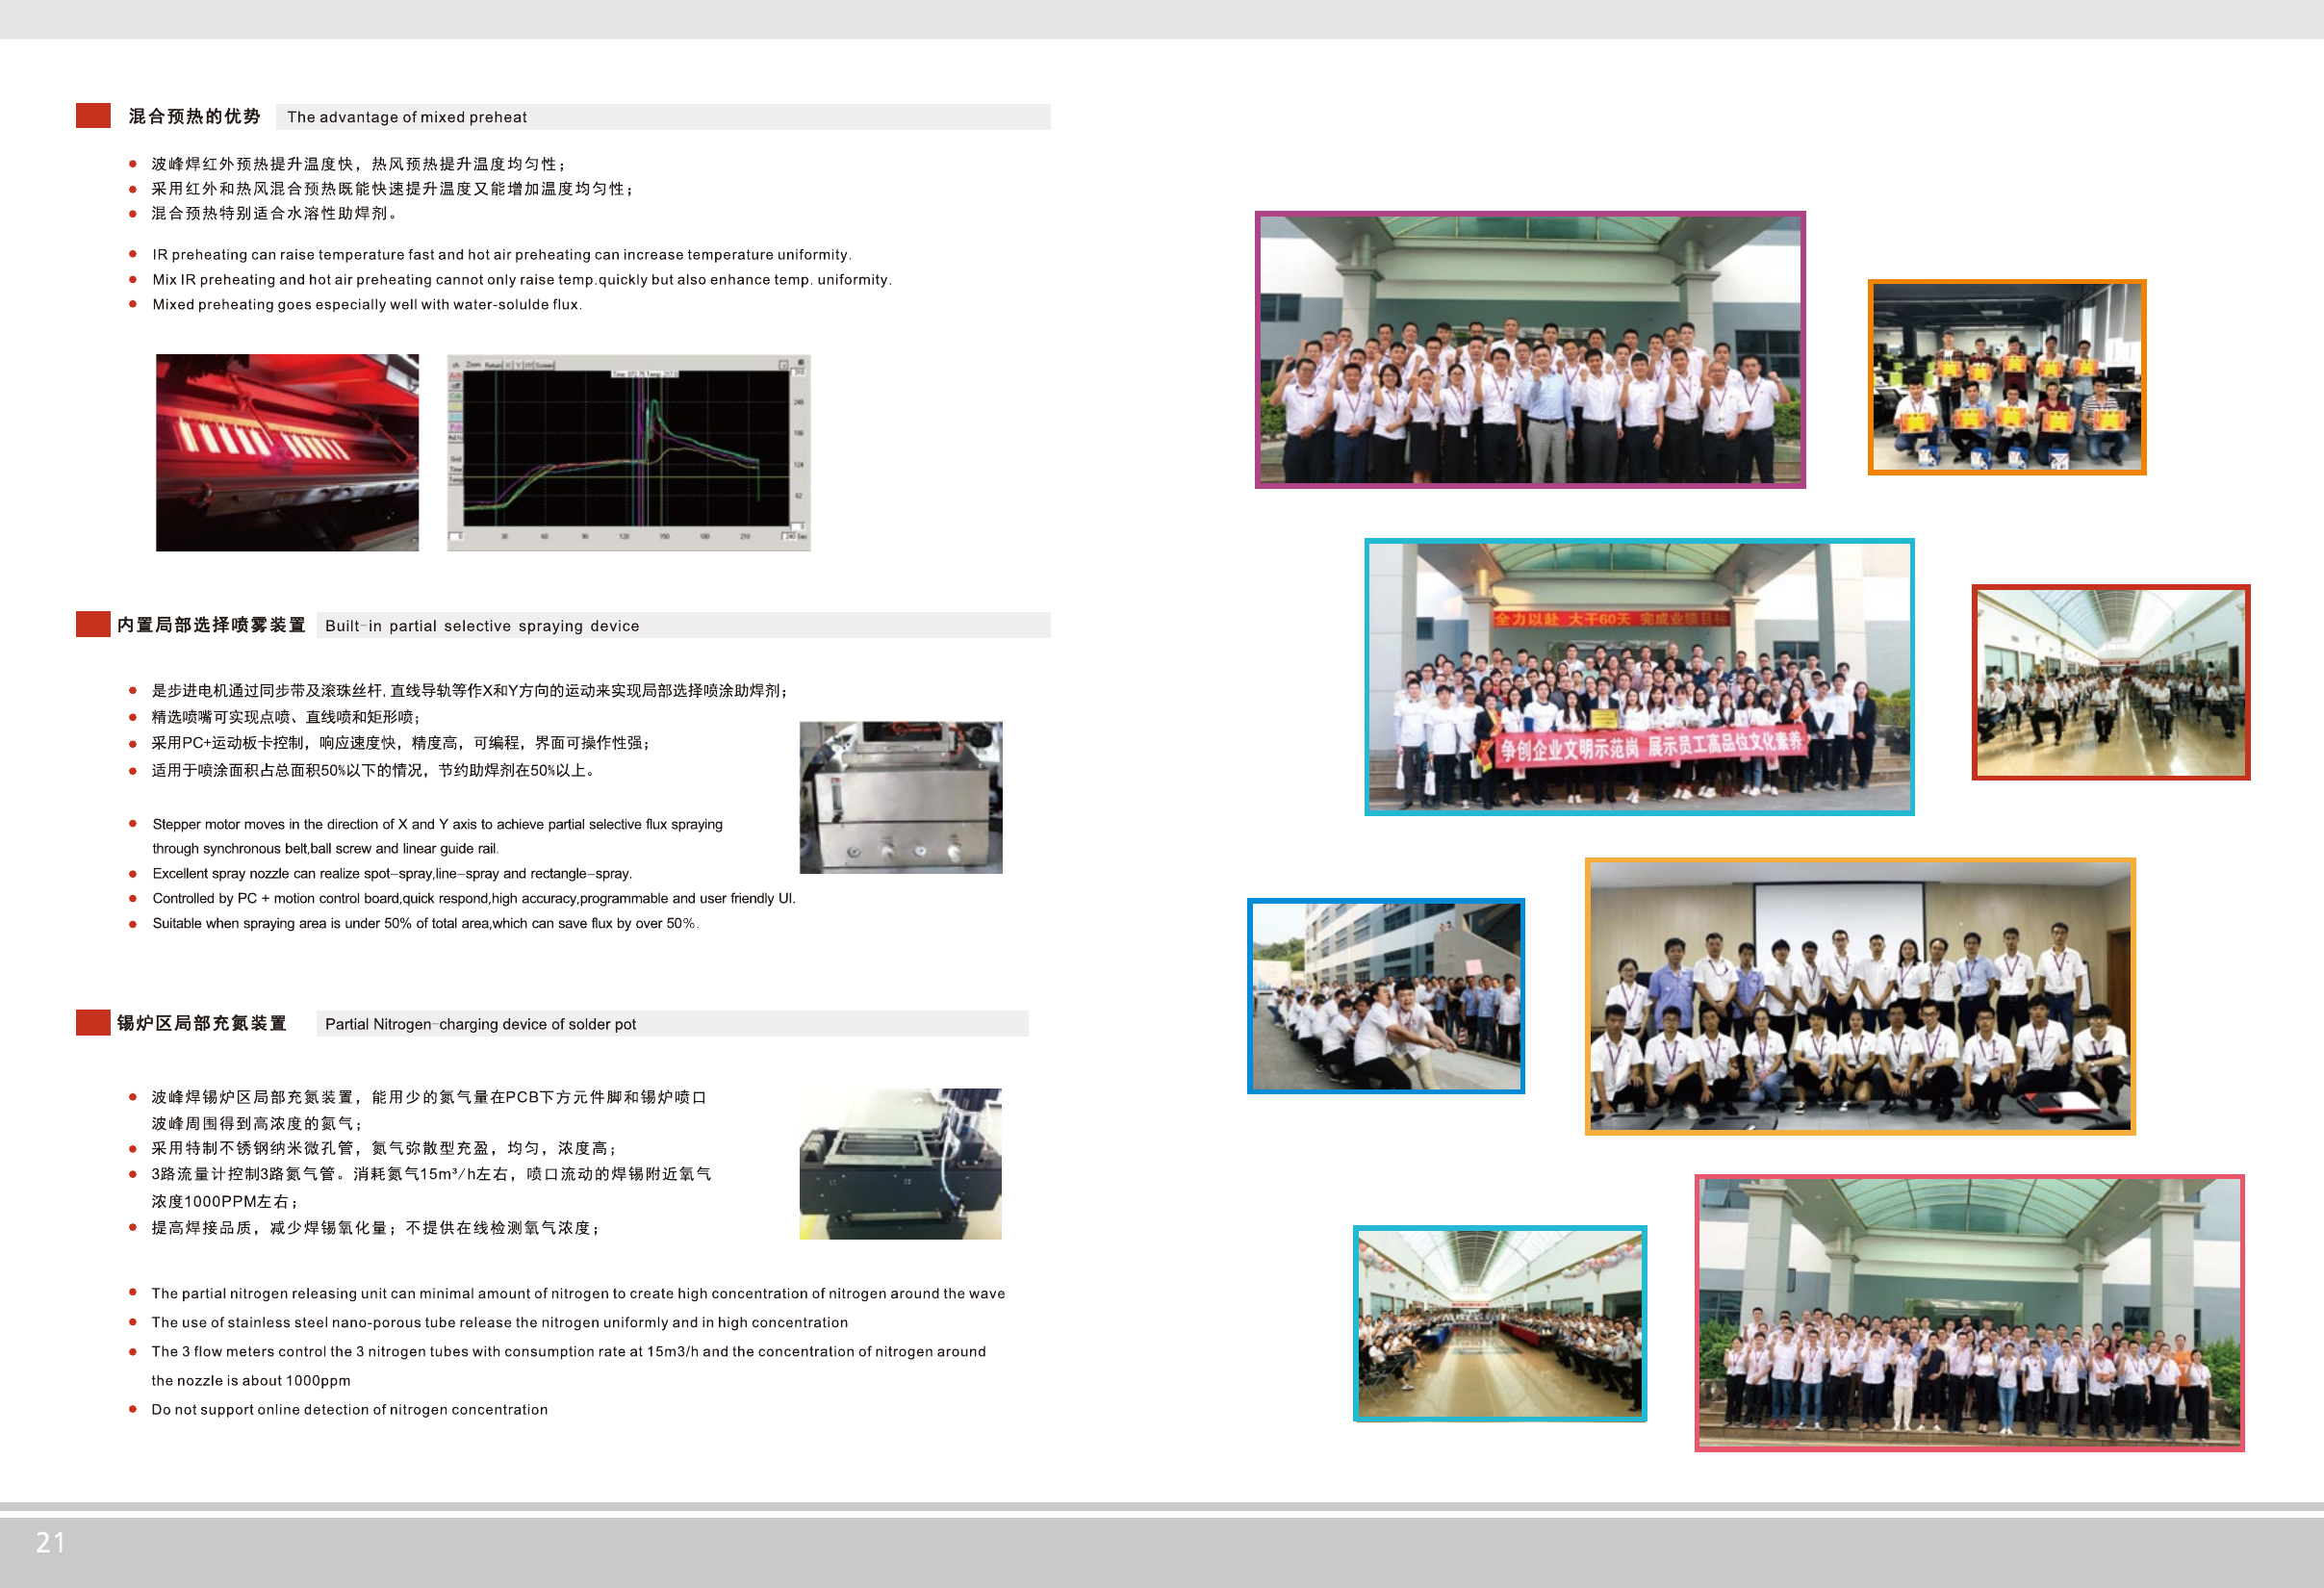
Task: Click 'Do not support online detection' bullet line
Action: click(349, 1409)
